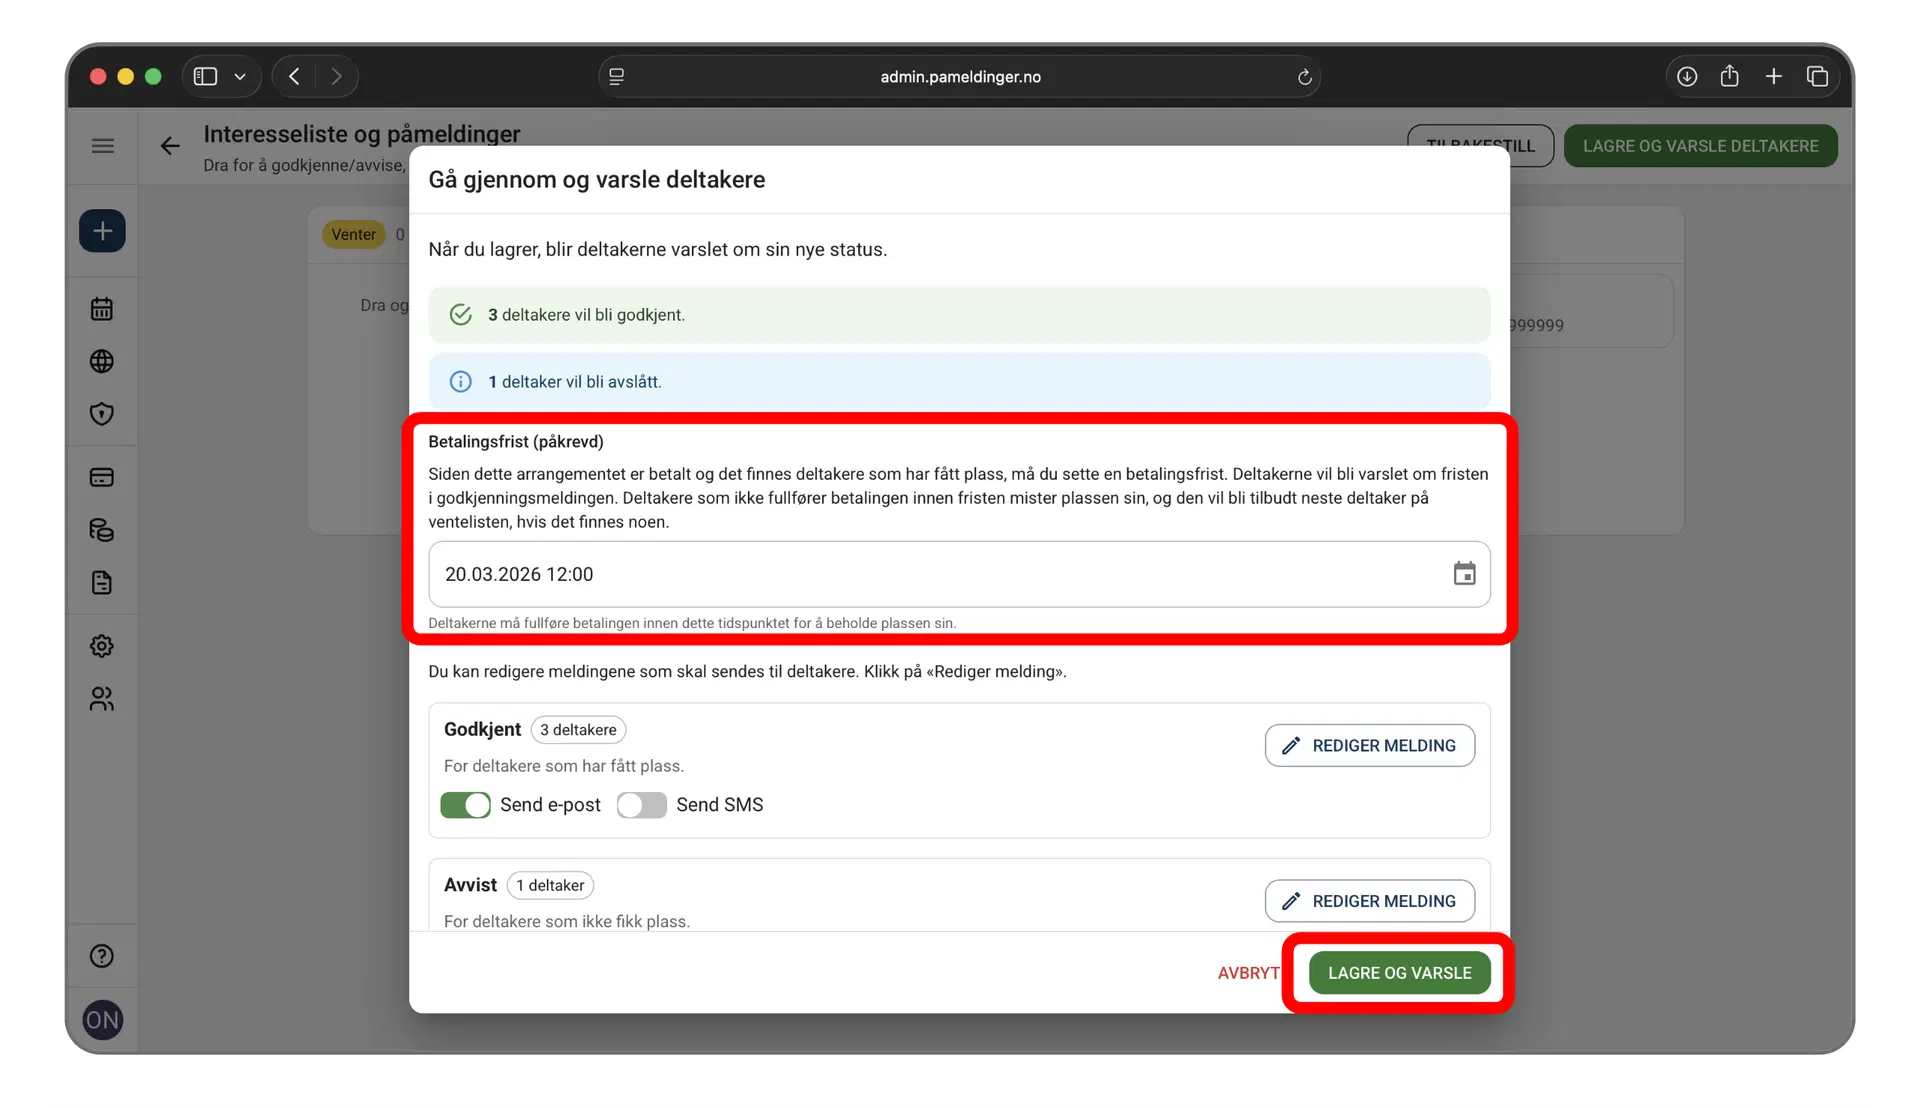Click the coins icon in sidebar
Image resolution: width=1920 pixels, height=1108 pixels.
102,530
